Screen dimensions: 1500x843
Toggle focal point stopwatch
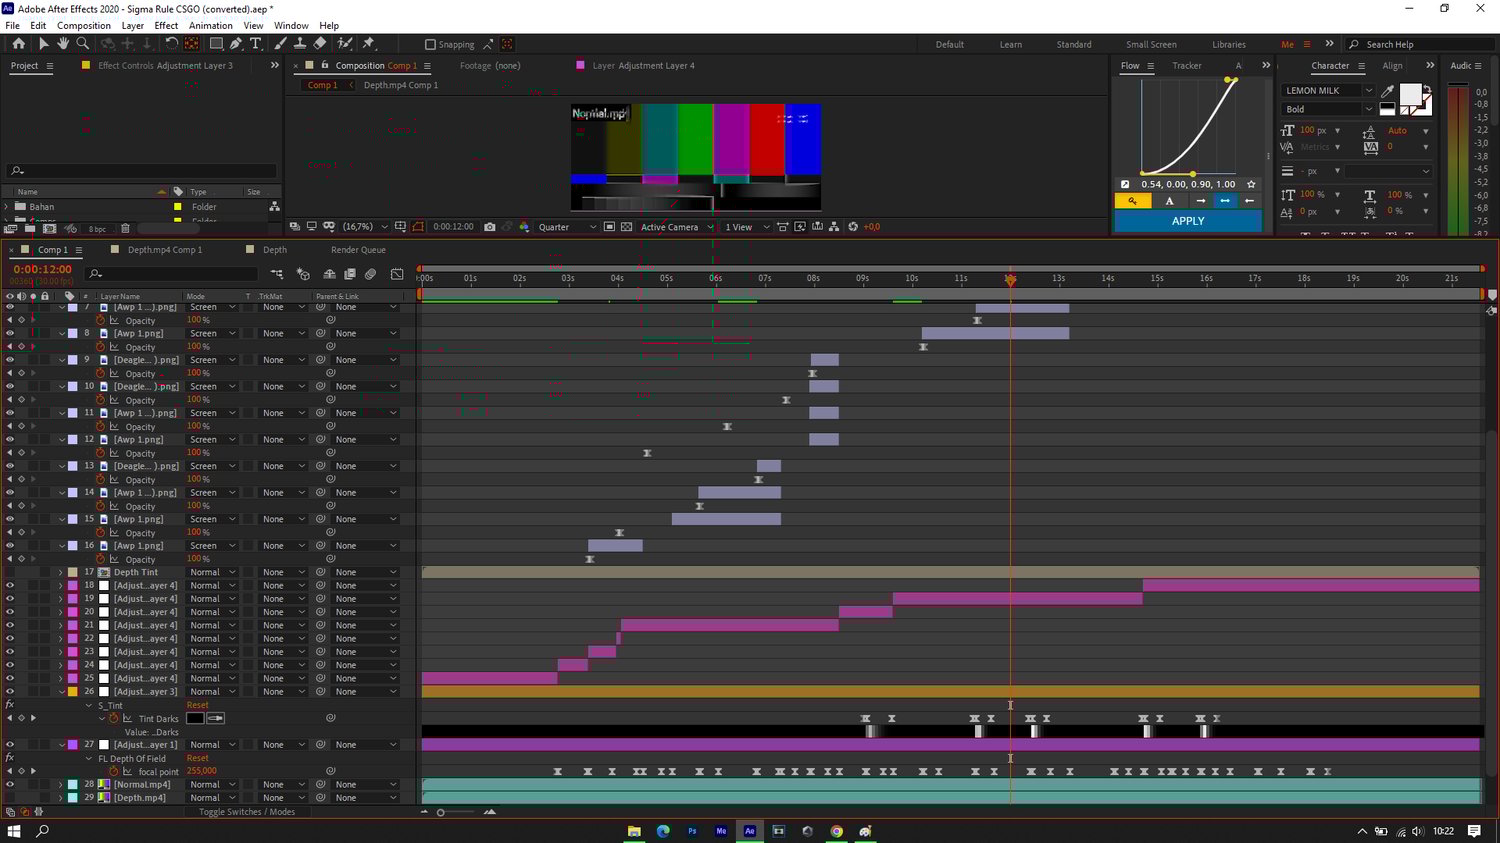pyautogui.click(x=114, y=771)
